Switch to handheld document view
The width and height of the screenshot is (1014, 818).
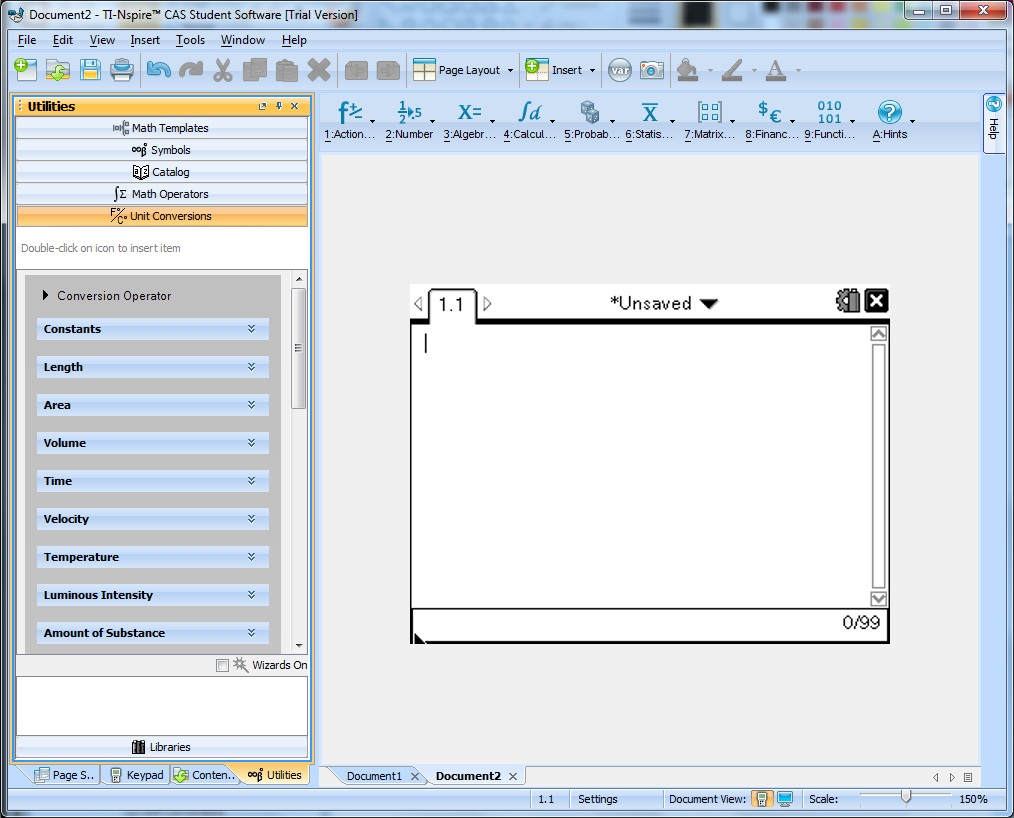762,799
